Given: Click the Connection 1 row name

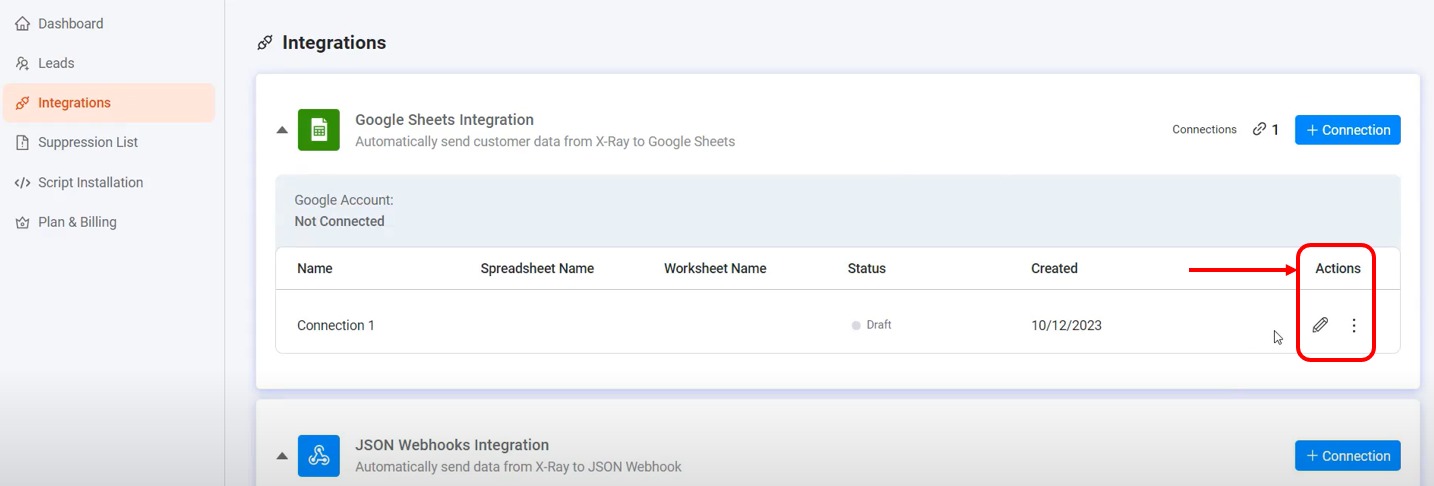Looking at the screenshot, I should tap(336, 325).
